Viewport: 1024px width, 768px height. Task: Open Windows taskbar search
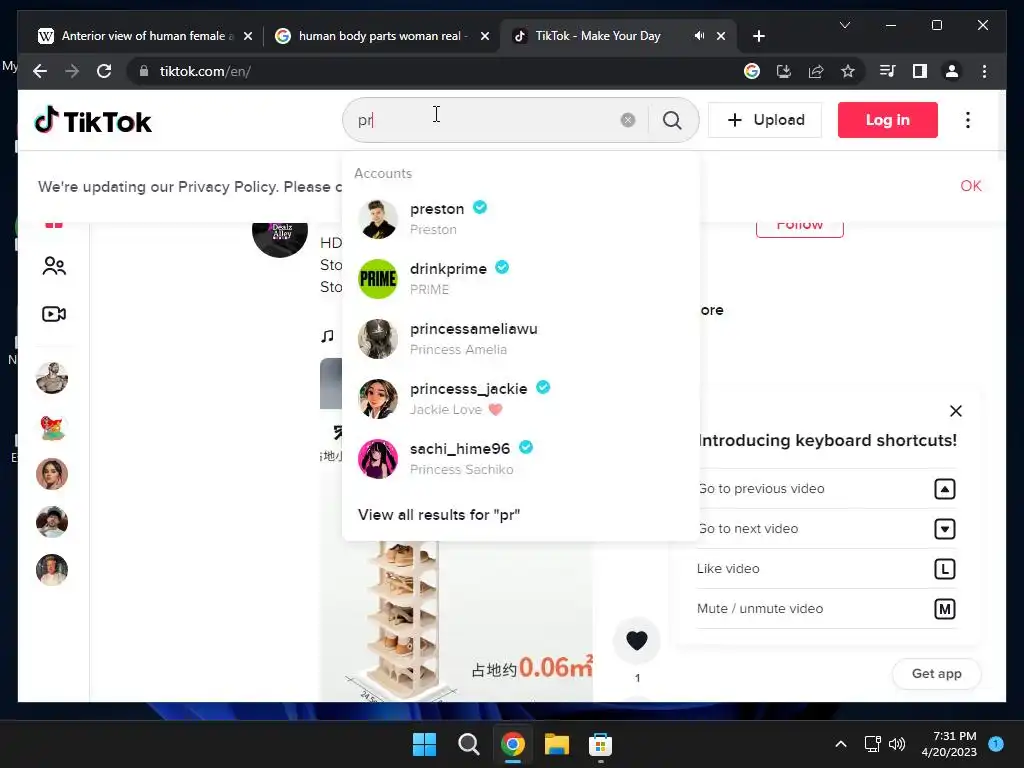pos(468,744)
